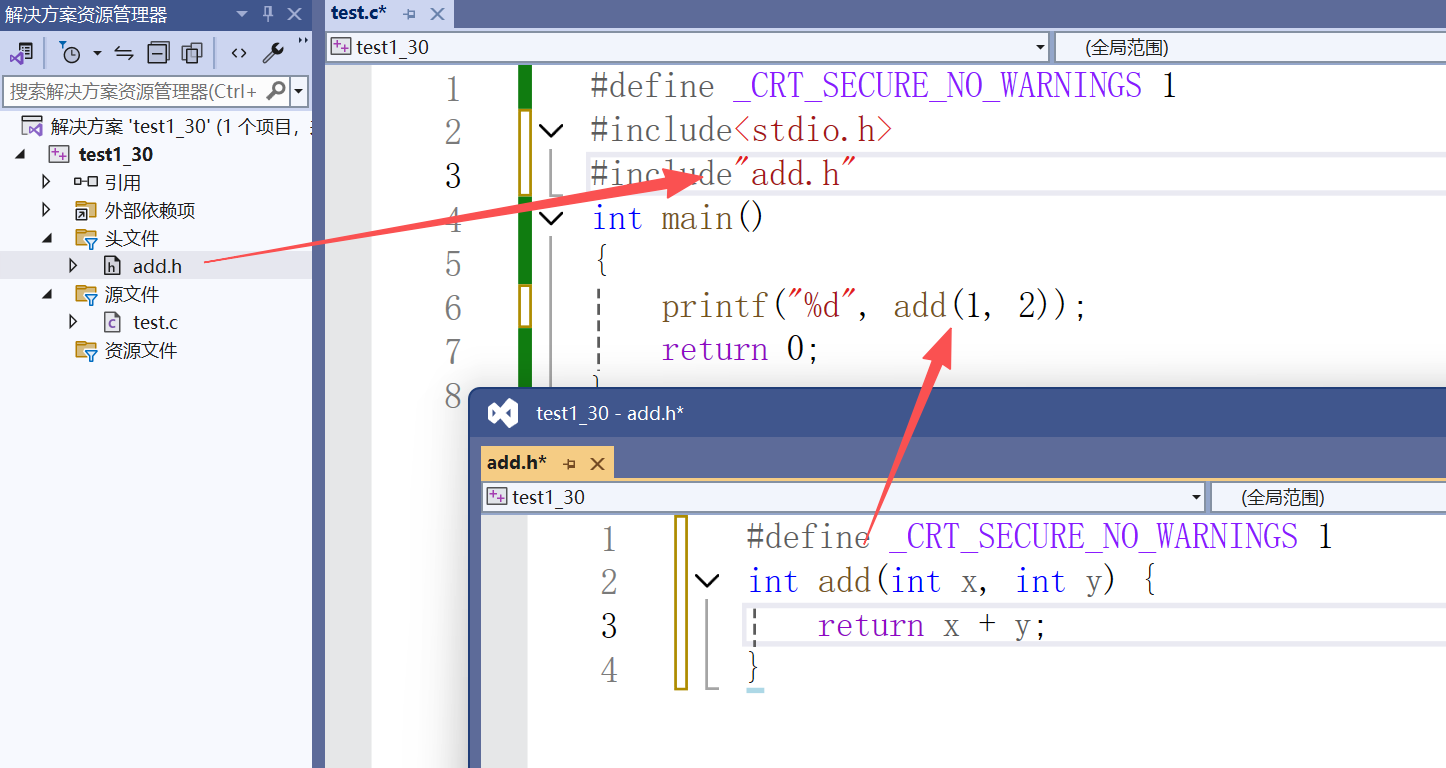Close the add.h* tab

597,464
